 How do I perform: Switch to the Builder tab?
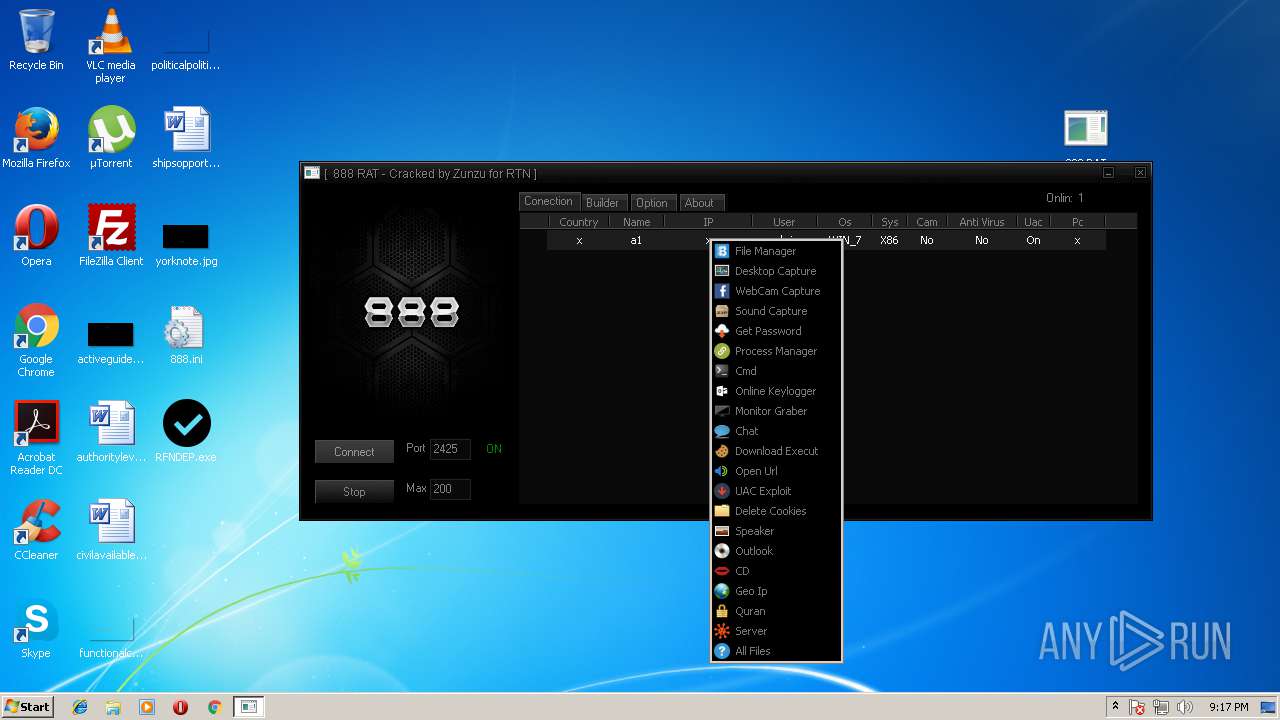coord(602,203)
